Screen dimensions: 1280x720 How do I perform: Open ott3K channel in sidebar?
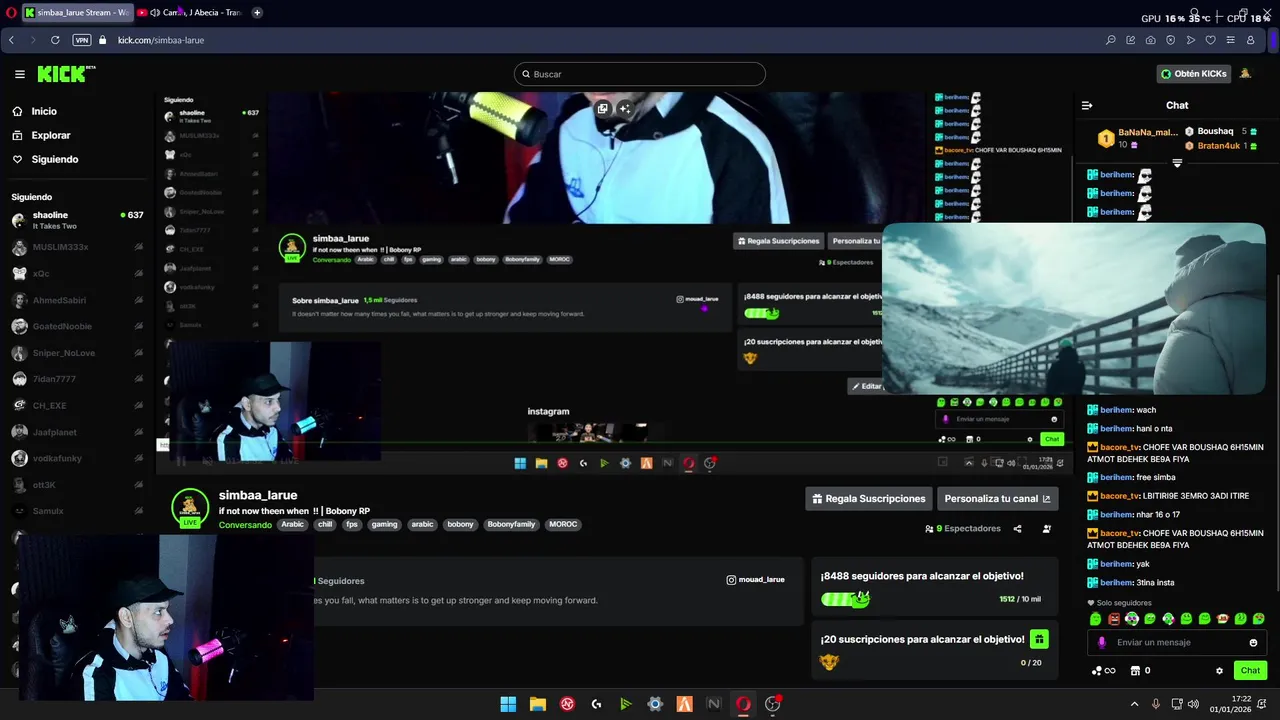77,485
